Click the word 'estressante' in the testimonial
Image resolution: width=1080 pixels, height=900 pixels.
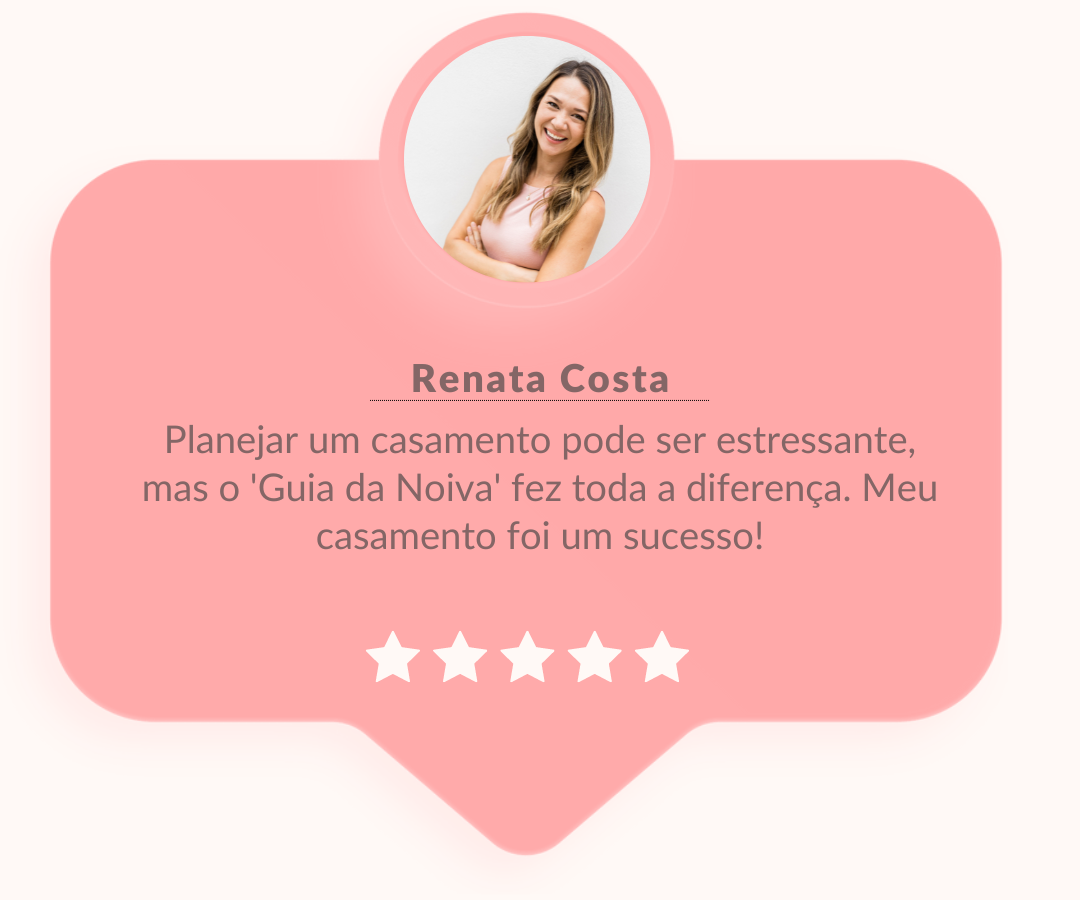(816, 441)
